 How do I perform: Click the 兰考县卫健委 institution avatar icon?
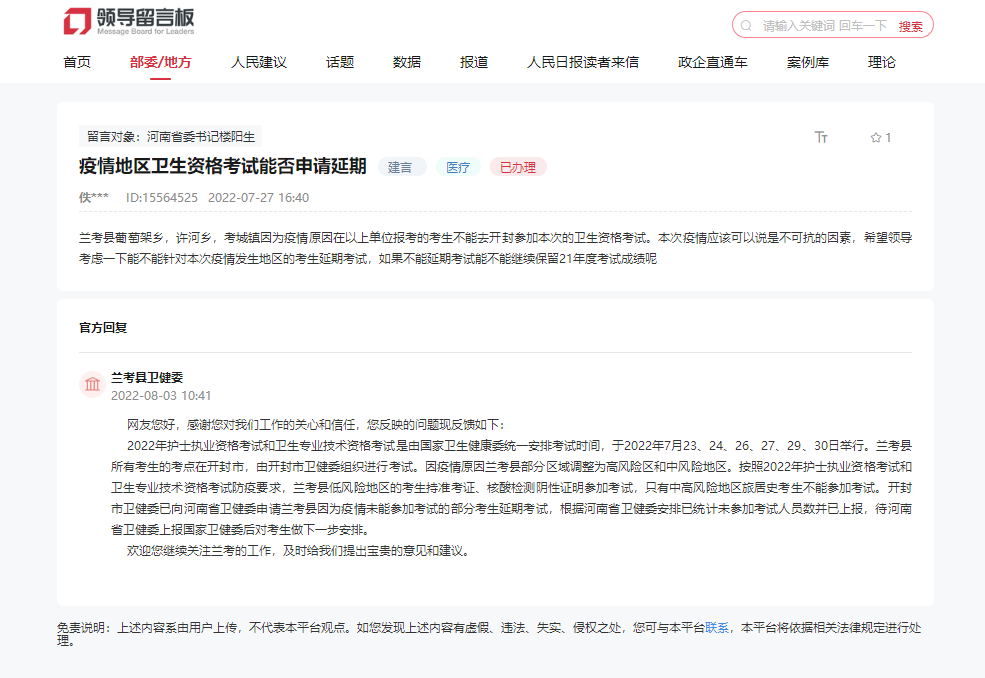click(x=92, y=385)
